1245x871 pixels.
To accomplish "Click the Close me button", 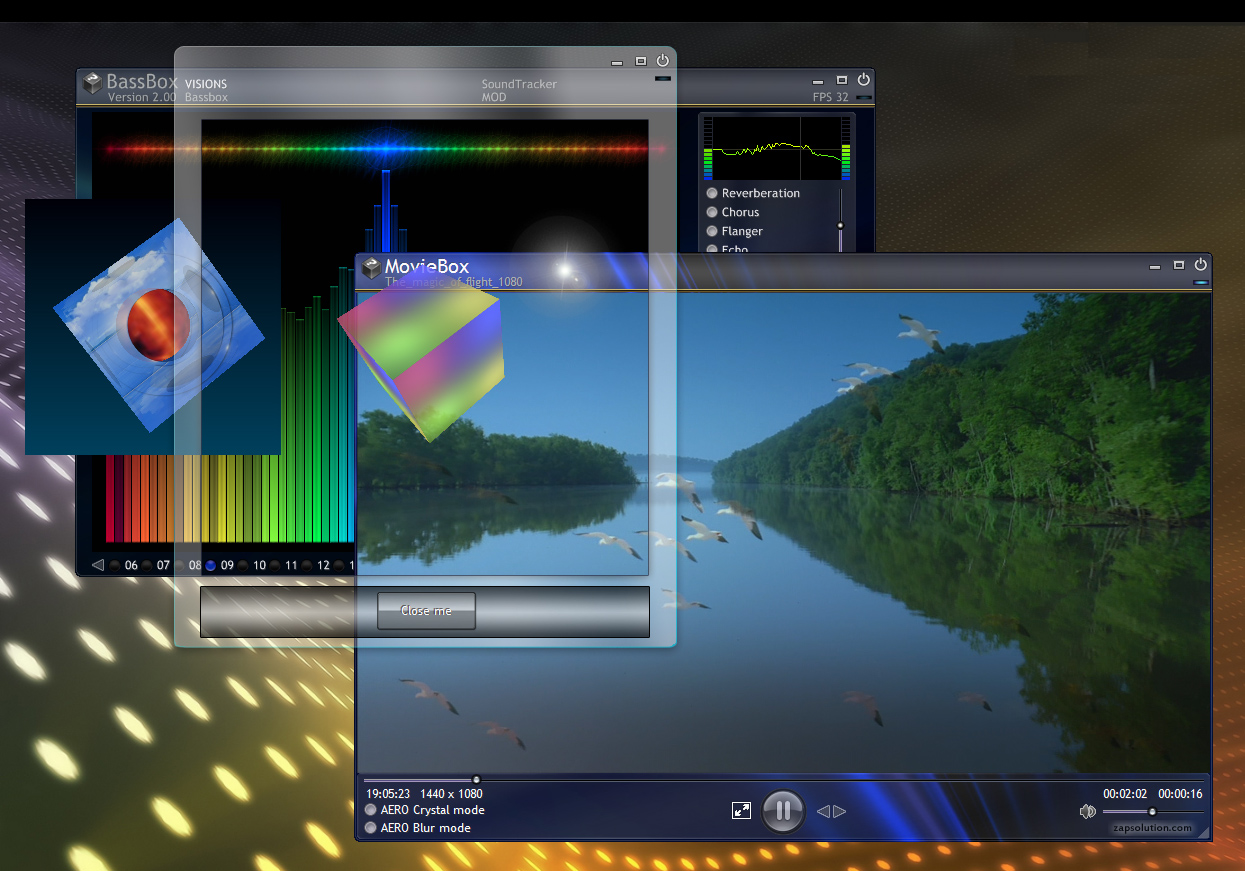I will click(x=426, y=611).
